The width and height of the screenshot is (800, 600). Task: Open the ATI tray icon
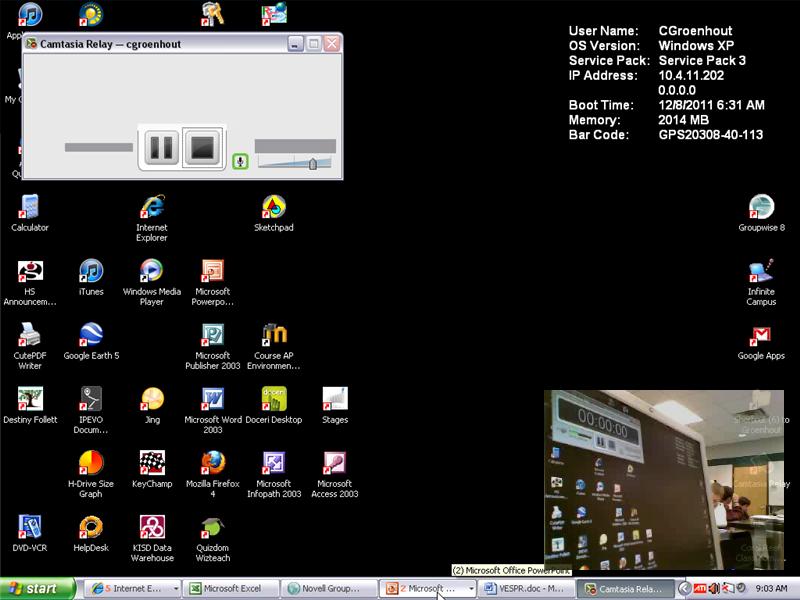[x=700, y=589]
